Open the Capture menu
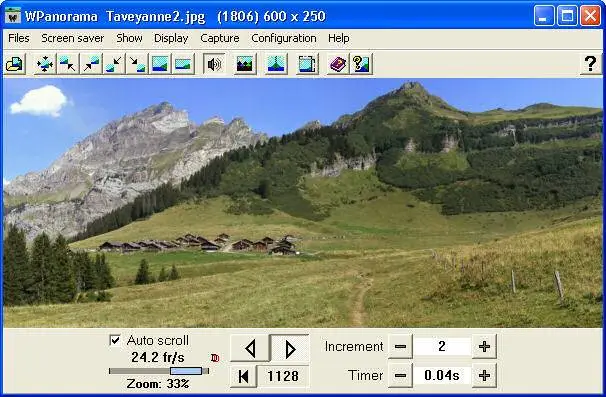Image resolution: width=606 pixels, height=397 pixels. tap(220, 38)
